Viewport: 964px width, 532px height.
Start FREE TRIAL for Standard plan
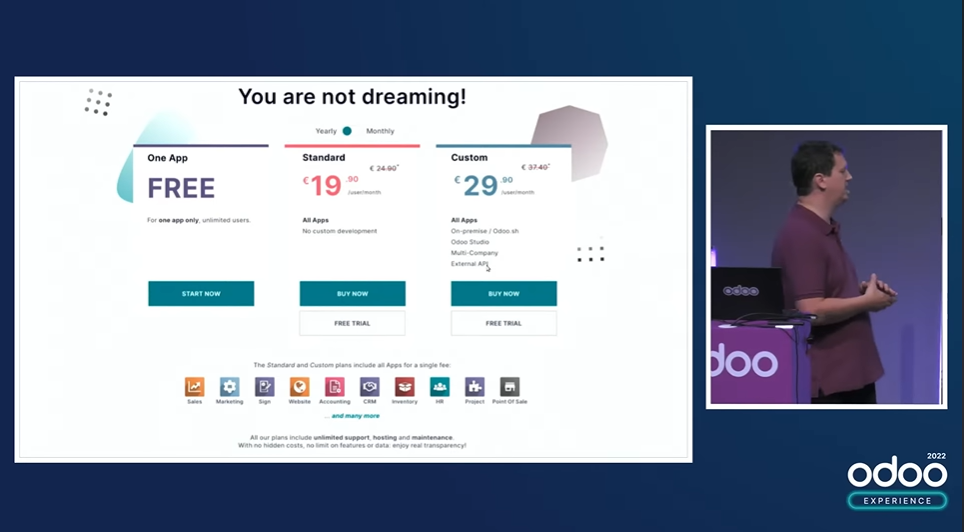352,323
